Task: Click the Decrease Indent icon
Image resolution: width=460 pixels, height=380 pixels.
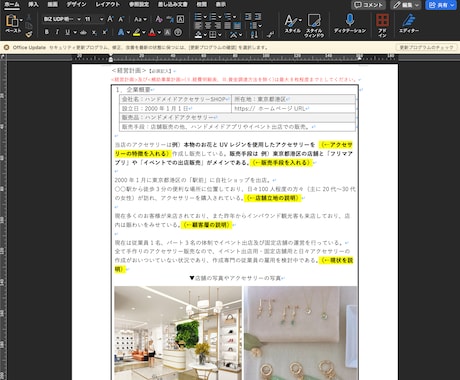Action: click(248, 16)
